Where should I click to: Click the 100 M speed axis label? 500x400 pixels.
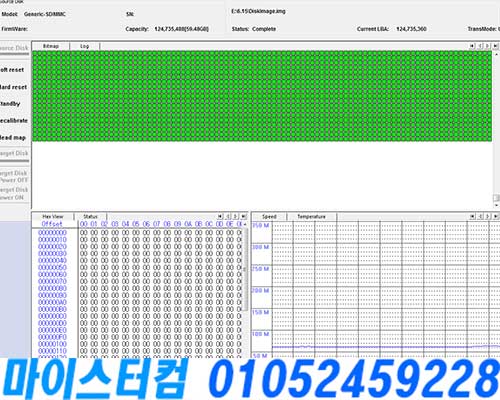(261, 334)
